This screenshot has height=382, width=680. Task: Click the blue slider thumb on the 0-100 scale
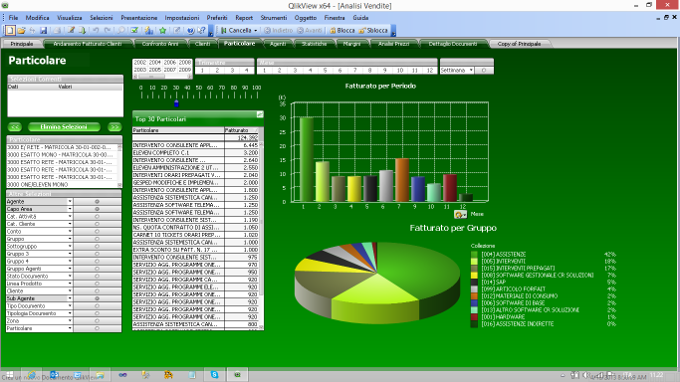pyautogui.click(x=176, y=104)
